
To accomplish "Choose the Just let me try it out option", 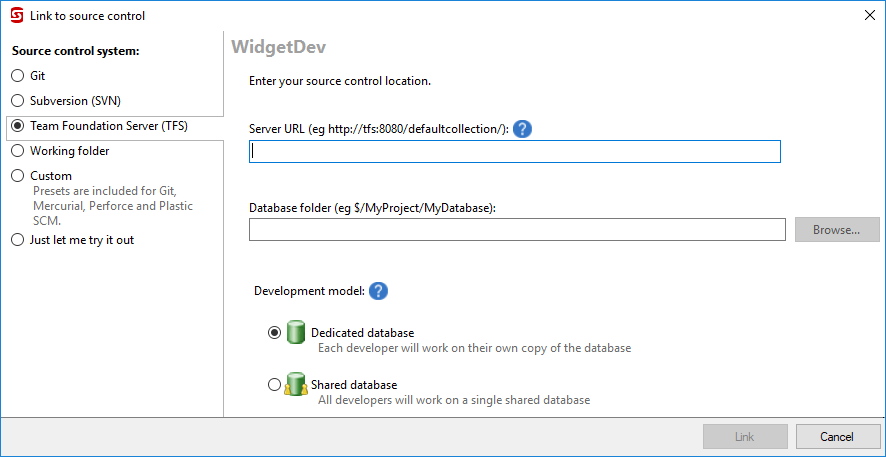I will 17,240.
